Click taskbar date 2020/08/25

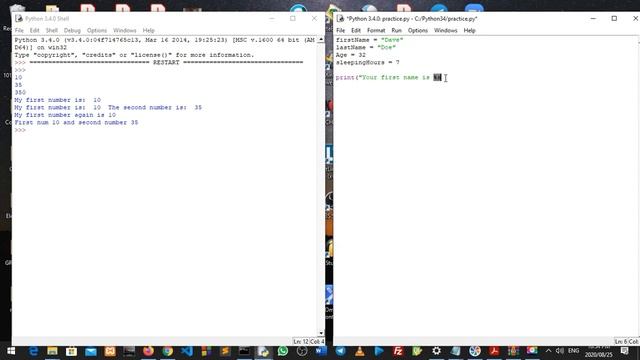coord(599,355)
